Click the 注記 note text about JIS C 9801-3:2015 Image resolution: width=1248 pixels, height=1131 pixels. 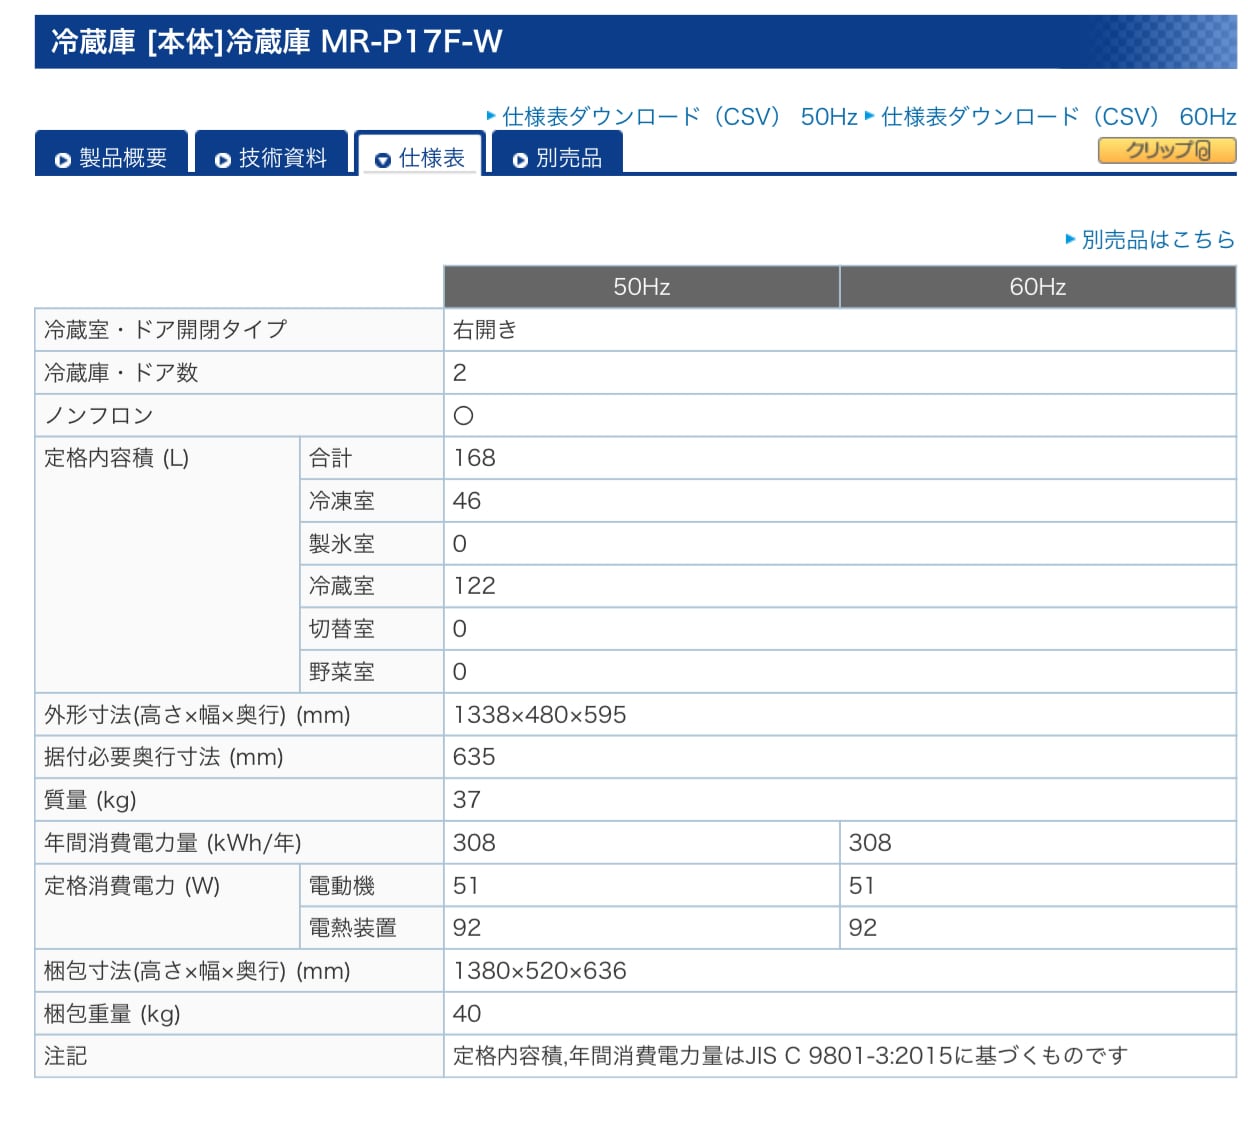790,1056
